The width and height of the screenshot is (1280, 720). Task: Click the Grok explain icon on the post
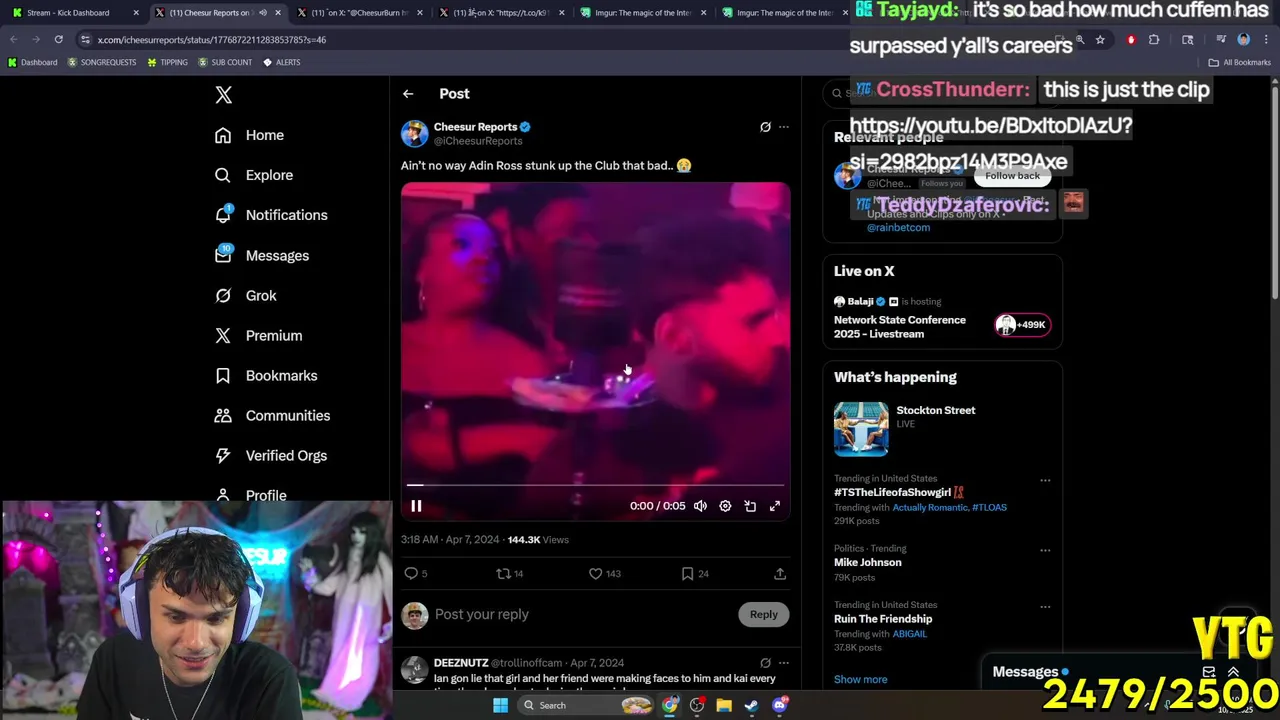(x=765, y=127)
